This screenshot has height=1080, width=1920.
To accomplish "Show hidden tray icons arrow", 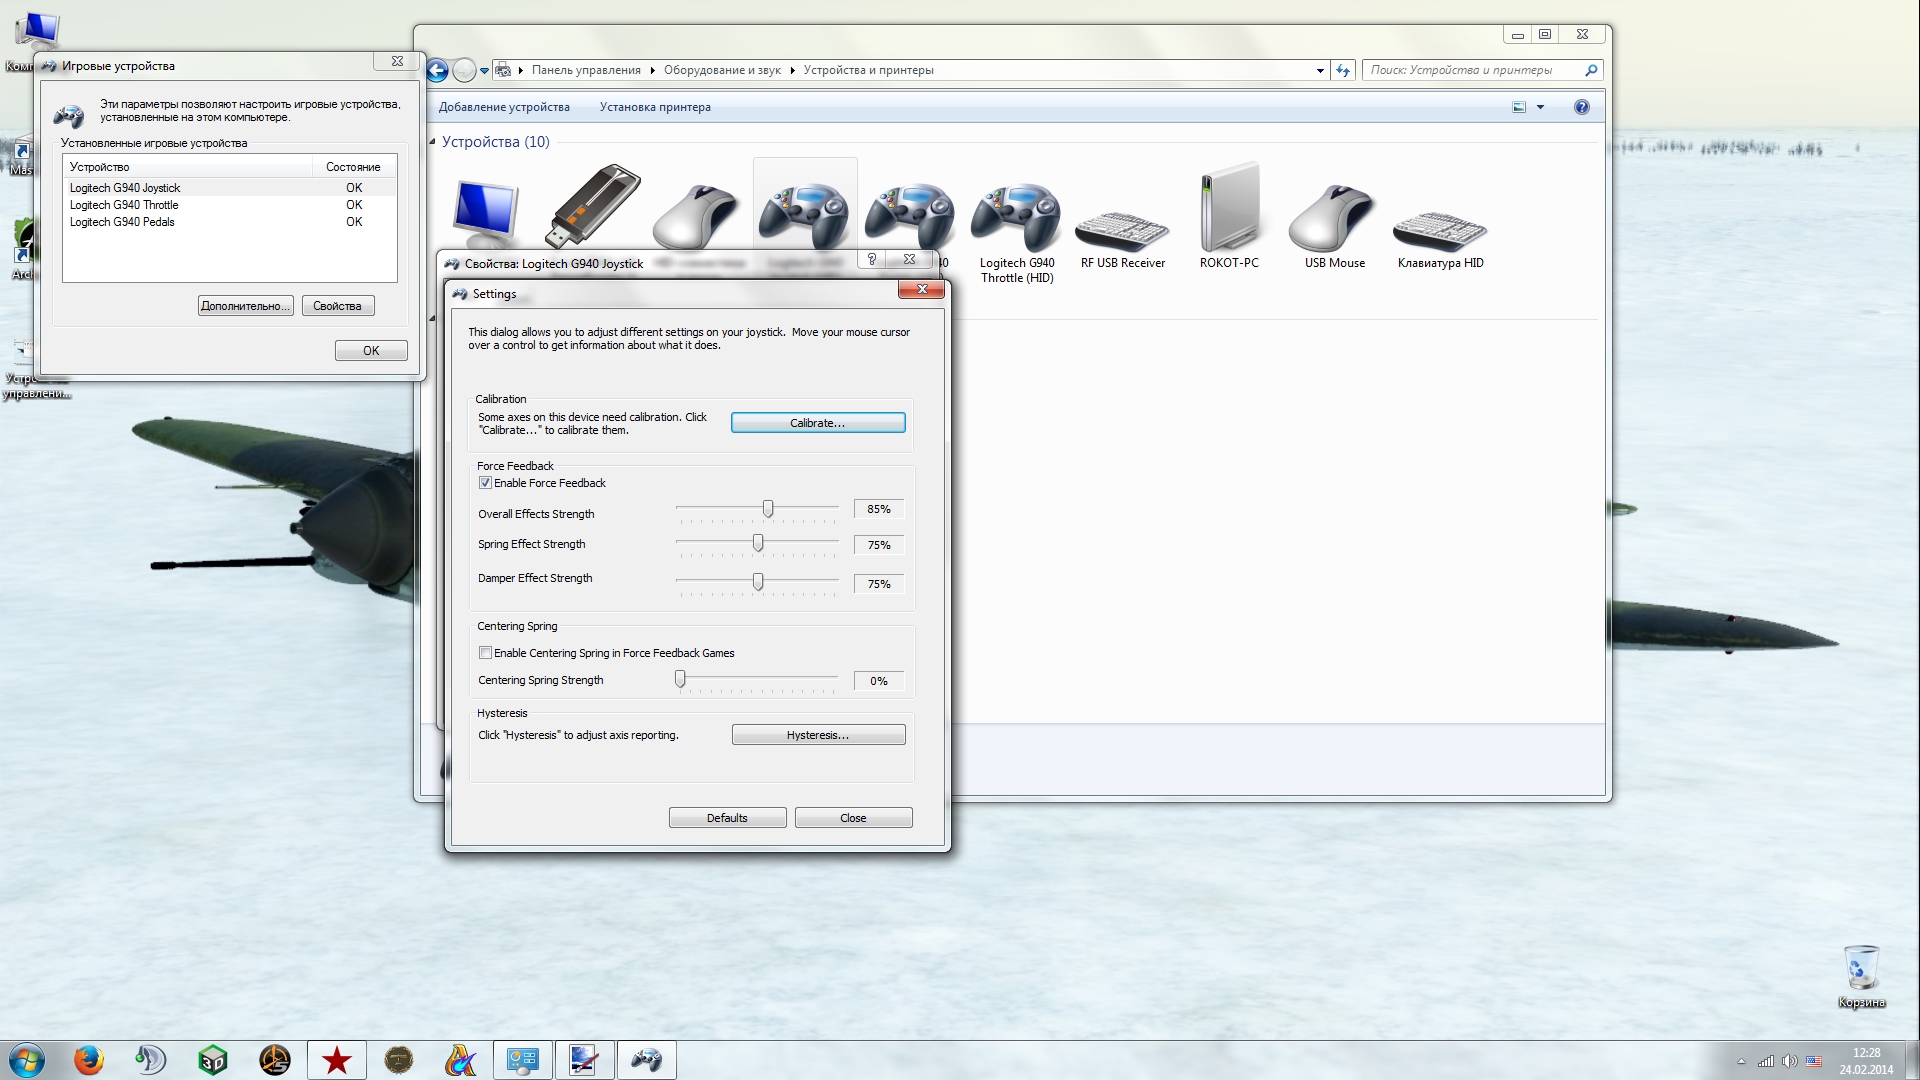I will click(x=1741, y=1061).
